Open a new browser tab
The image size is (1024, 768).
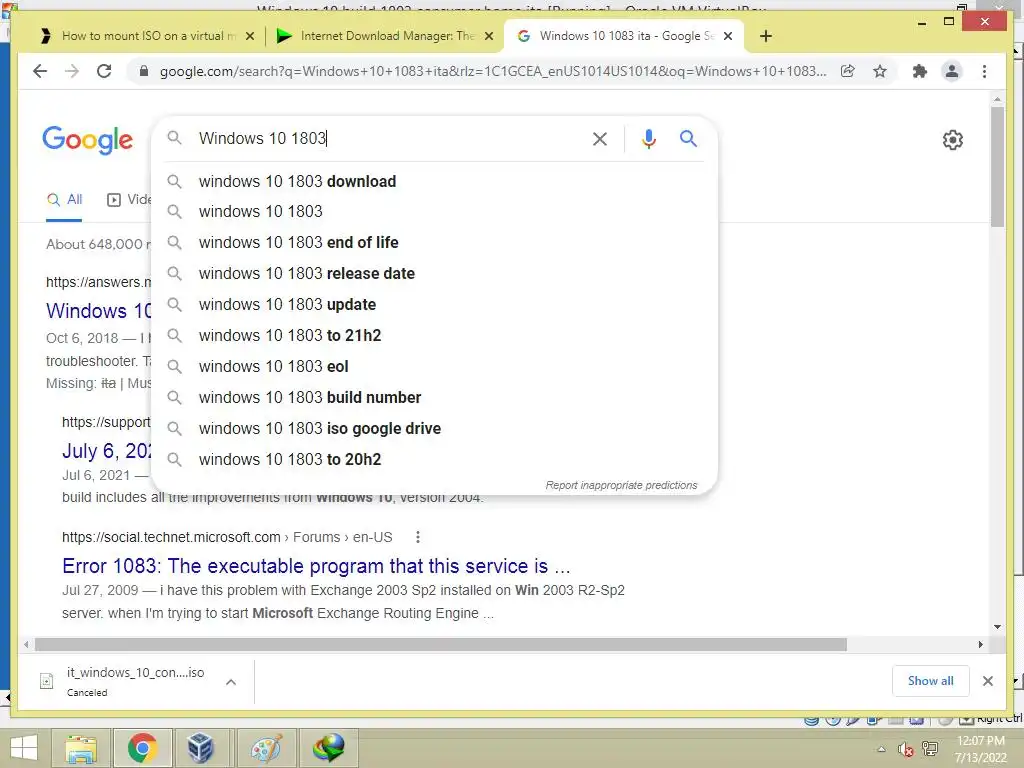click(766, 36)
